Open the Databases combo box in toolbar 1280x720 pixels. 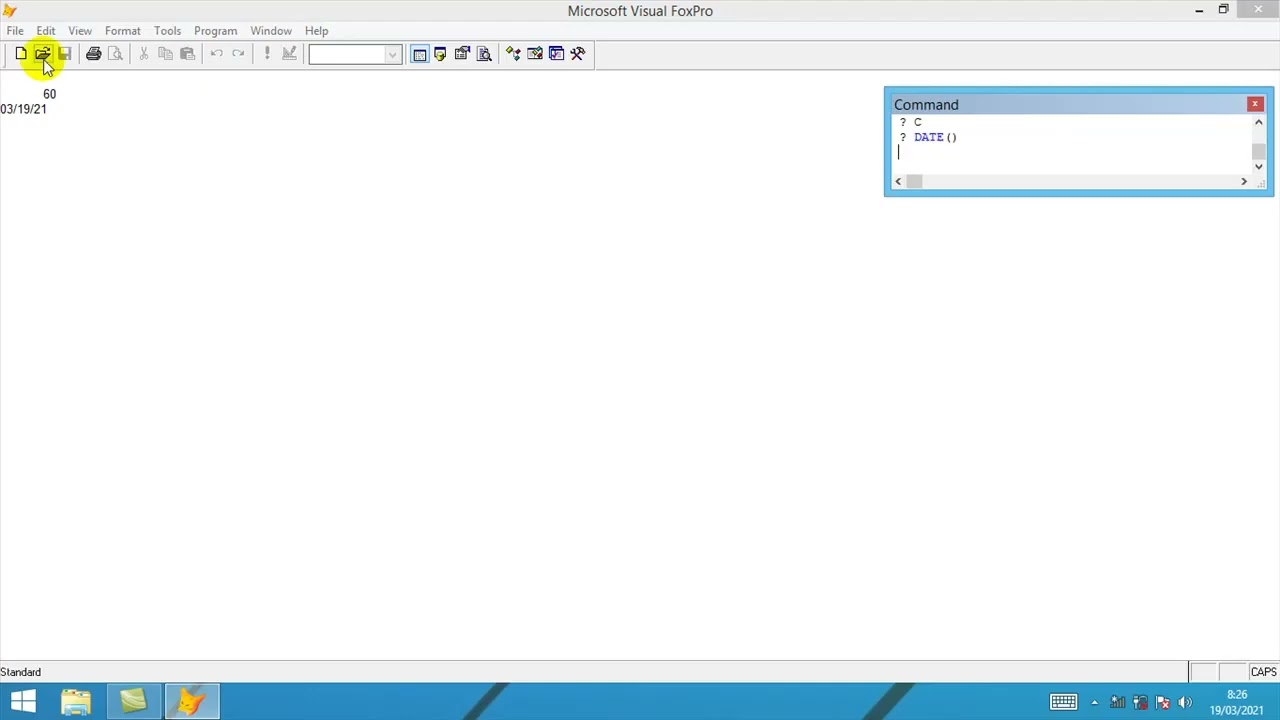[355, 54]
